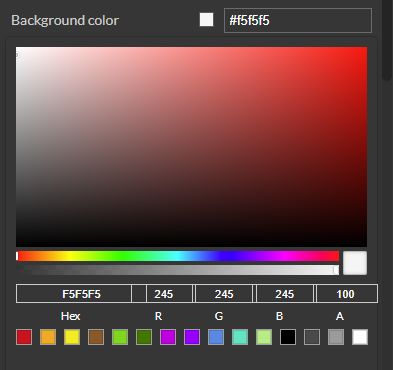The height and width of the screenshot is (370, 393).
Task: Select the orange preset color swatch
Action: (48, 337)
